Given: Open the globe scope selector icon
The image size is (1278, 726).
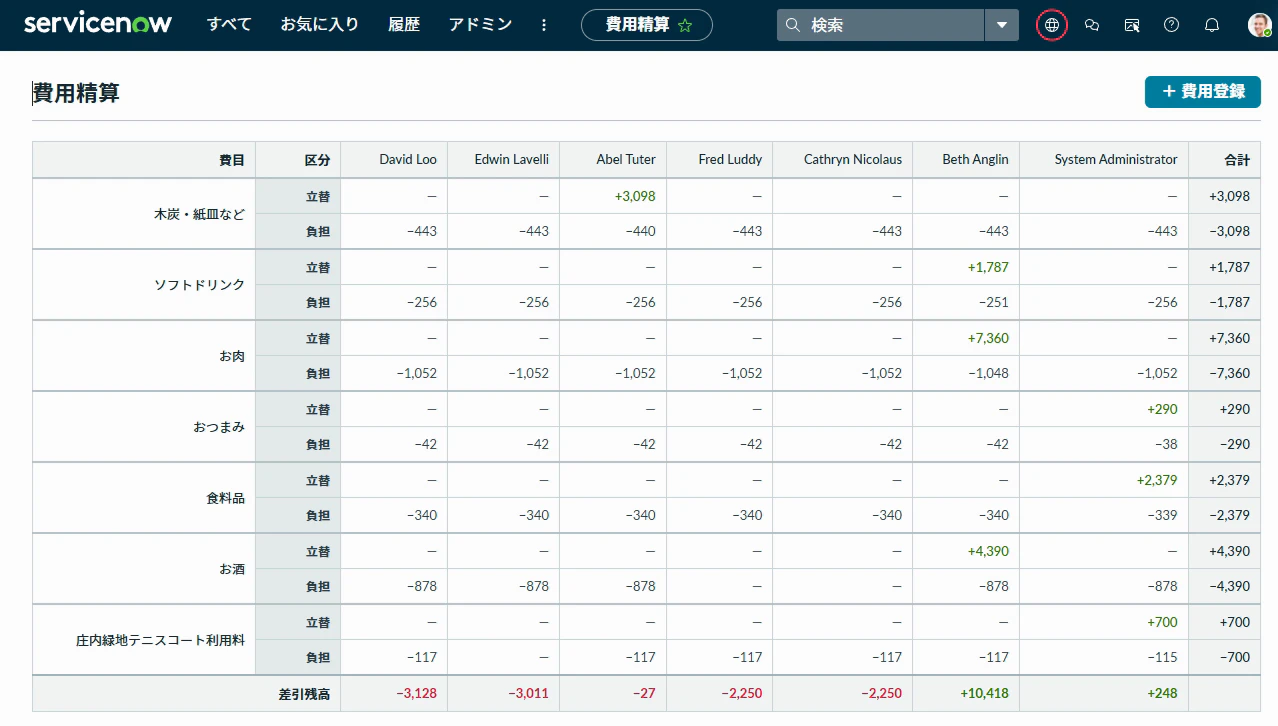Looking at the screenshot, I should 1052,25.
